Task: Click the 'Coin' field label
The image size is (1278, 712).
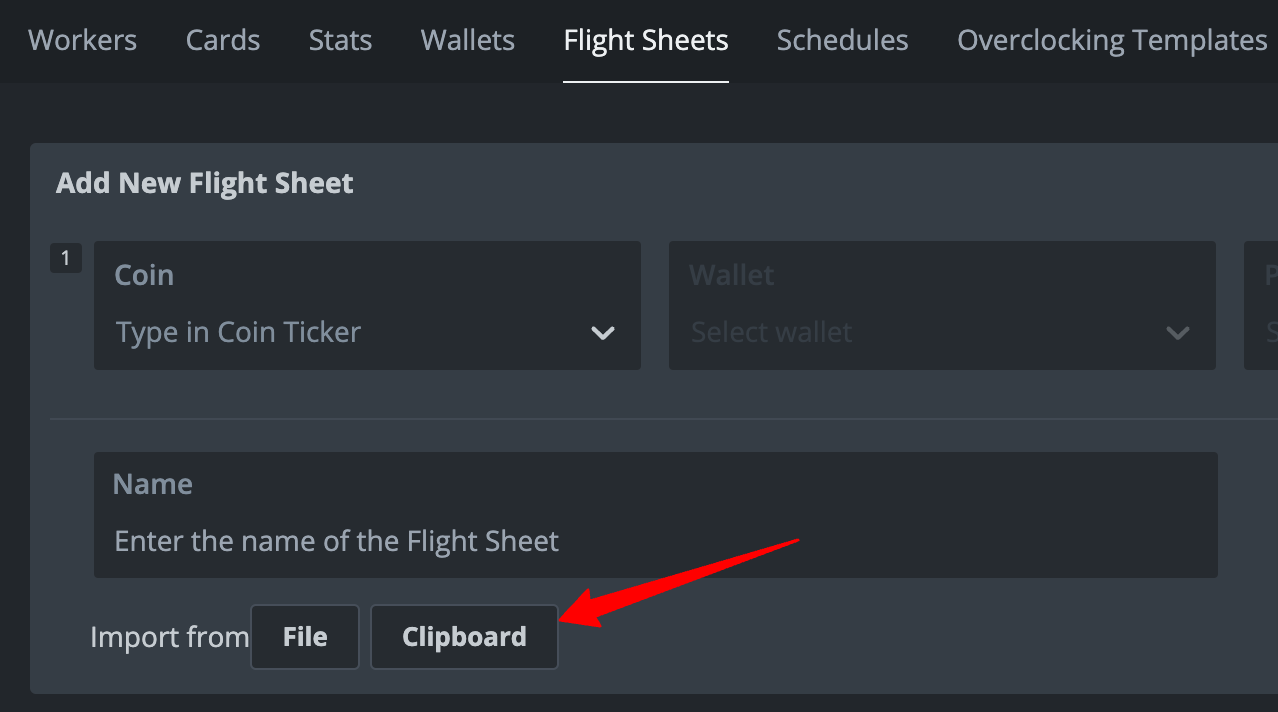Action: (144, 275)
